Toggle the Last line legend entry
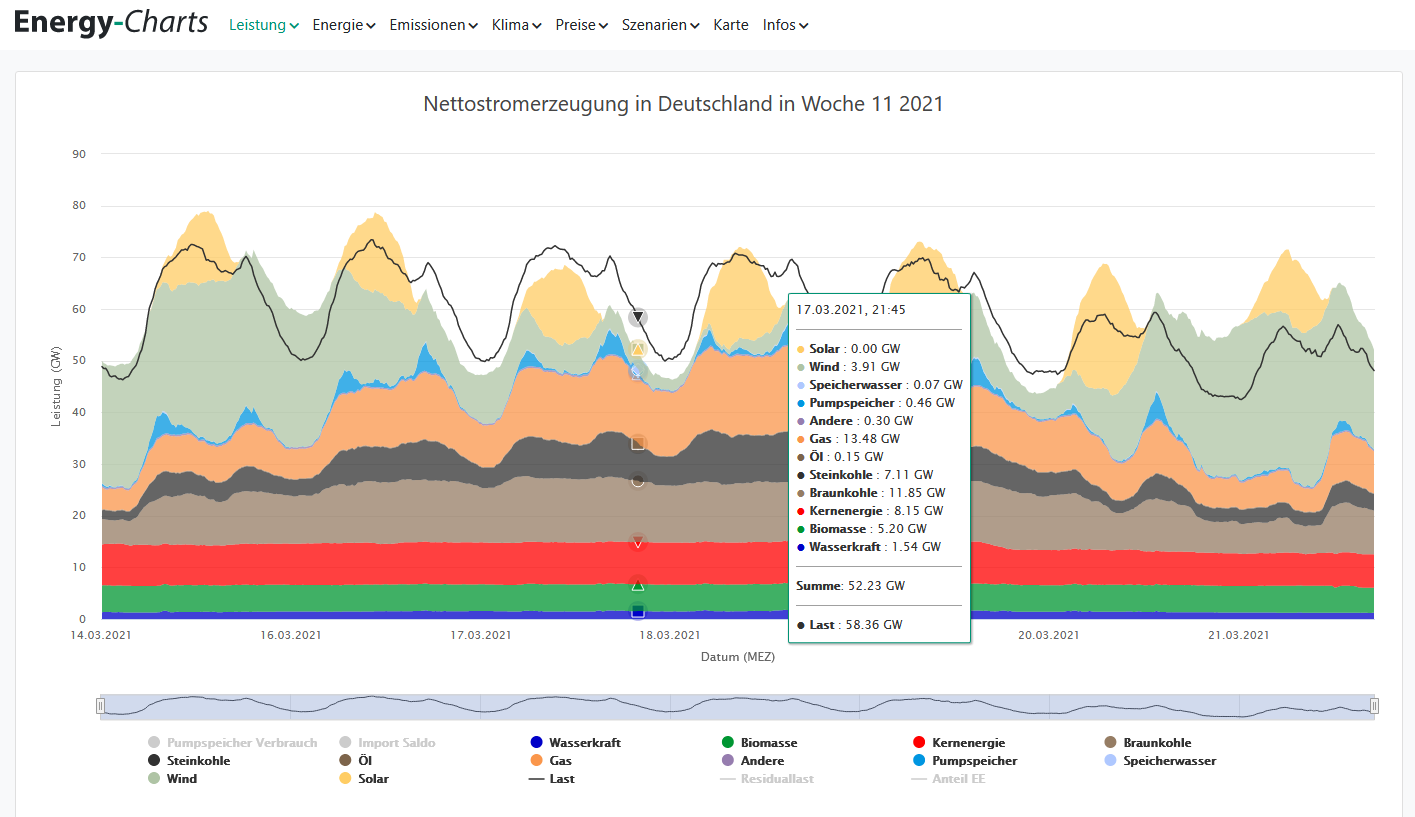 point(552,779)
